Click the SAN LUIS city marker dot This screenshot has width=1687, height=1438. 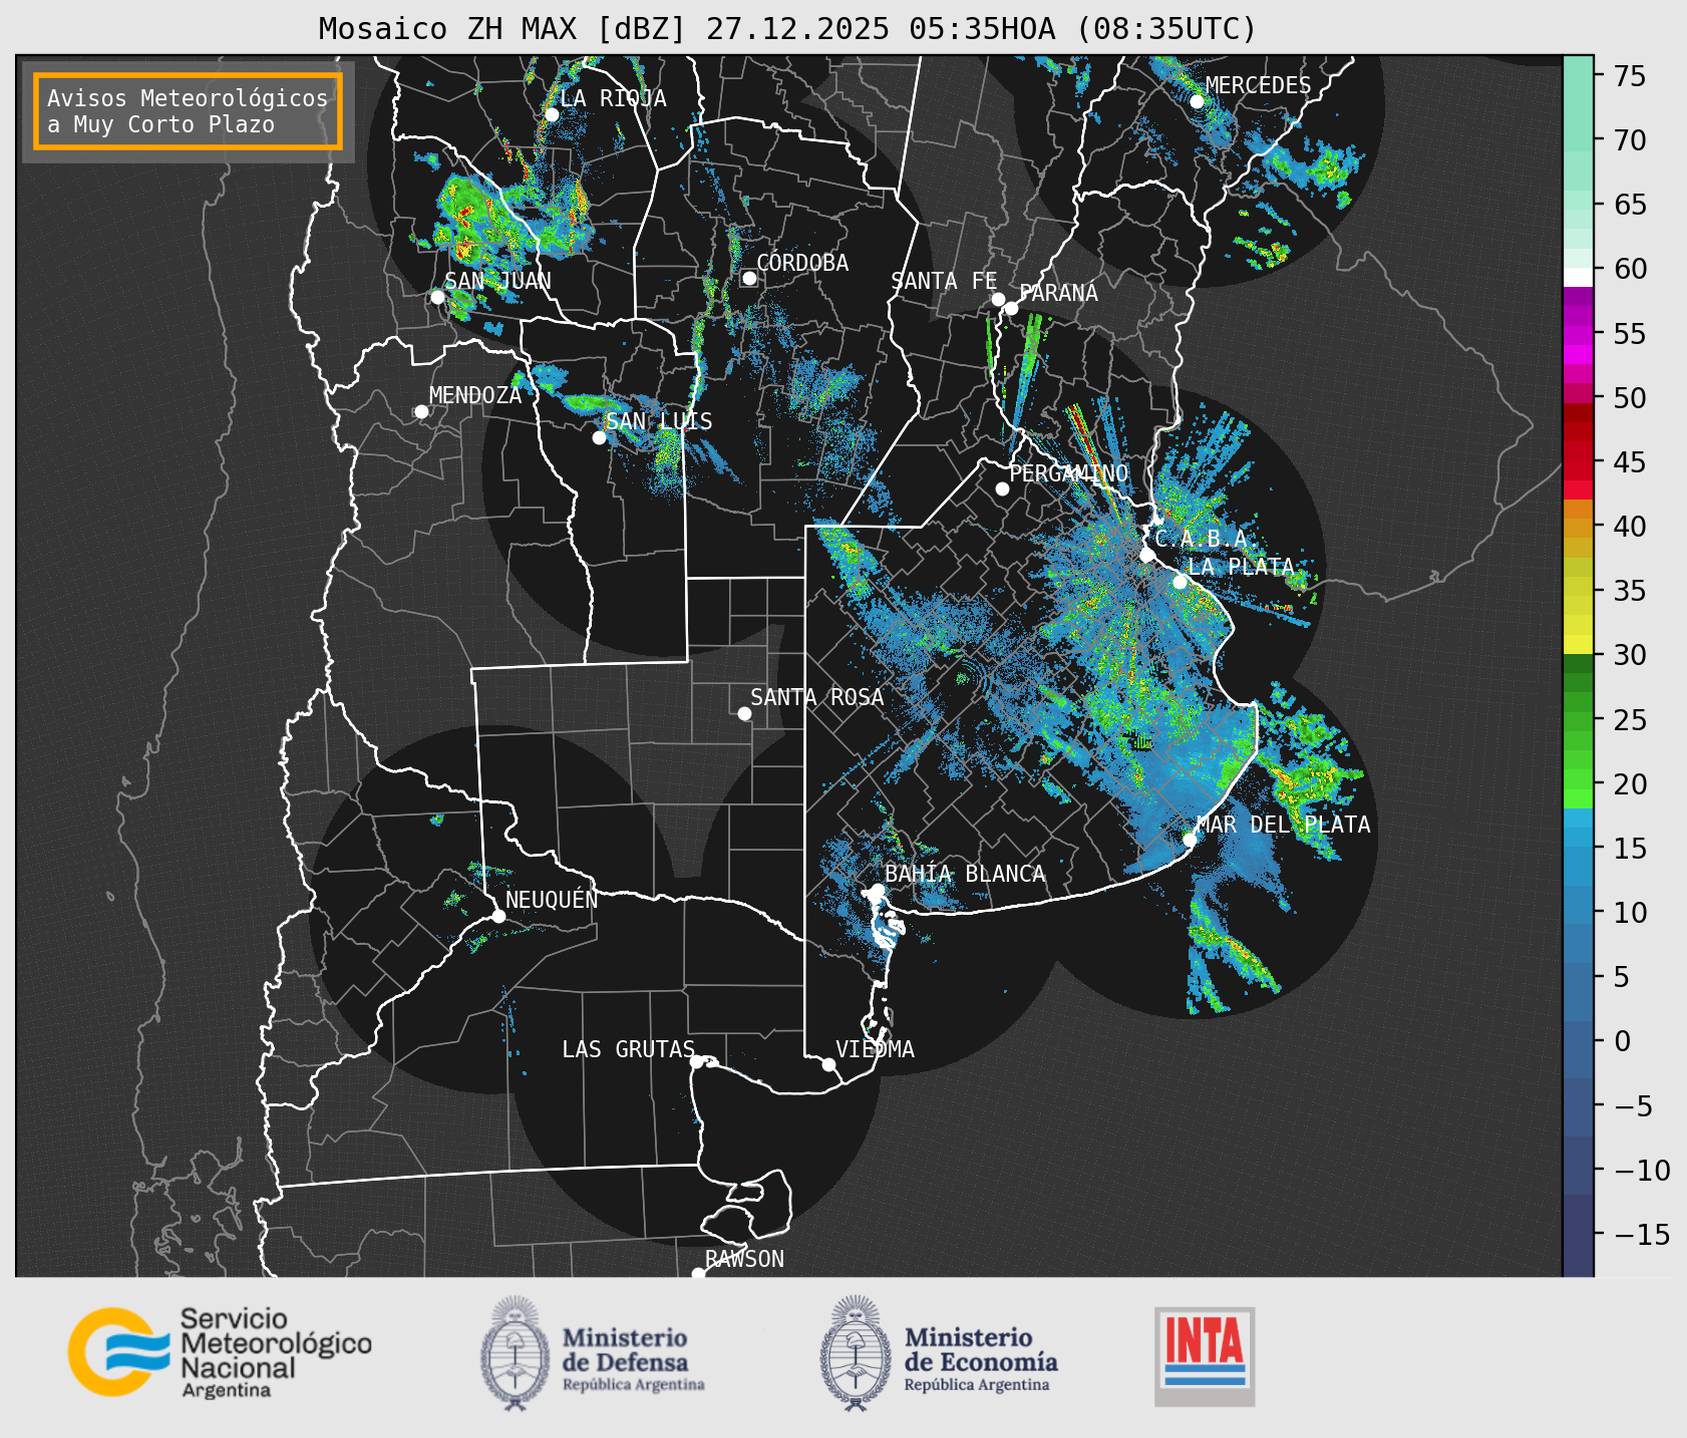tap(599, 438)
